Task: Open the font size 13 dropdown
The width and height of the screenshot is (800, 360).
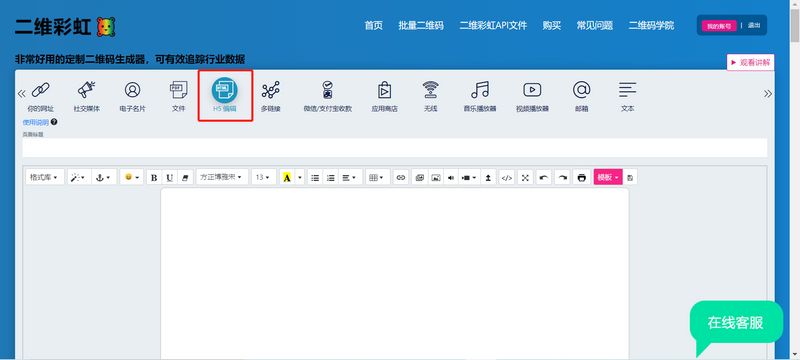Action: (263, 177)
